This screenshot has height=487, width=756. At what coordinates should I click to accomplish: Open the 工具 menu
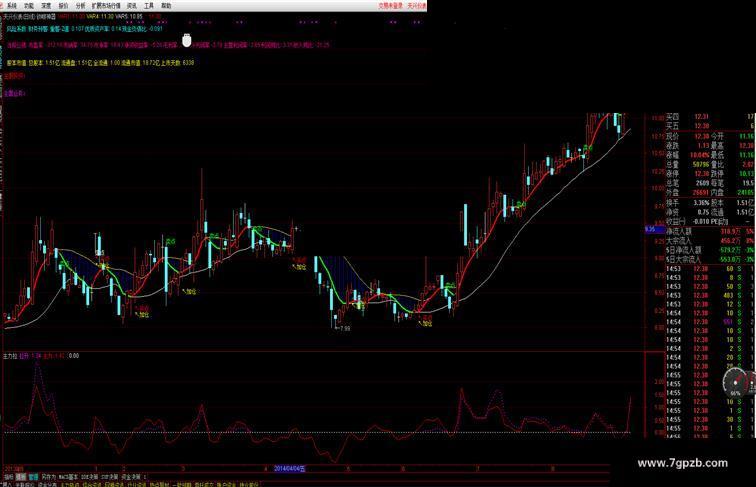(x=149, y=6)
